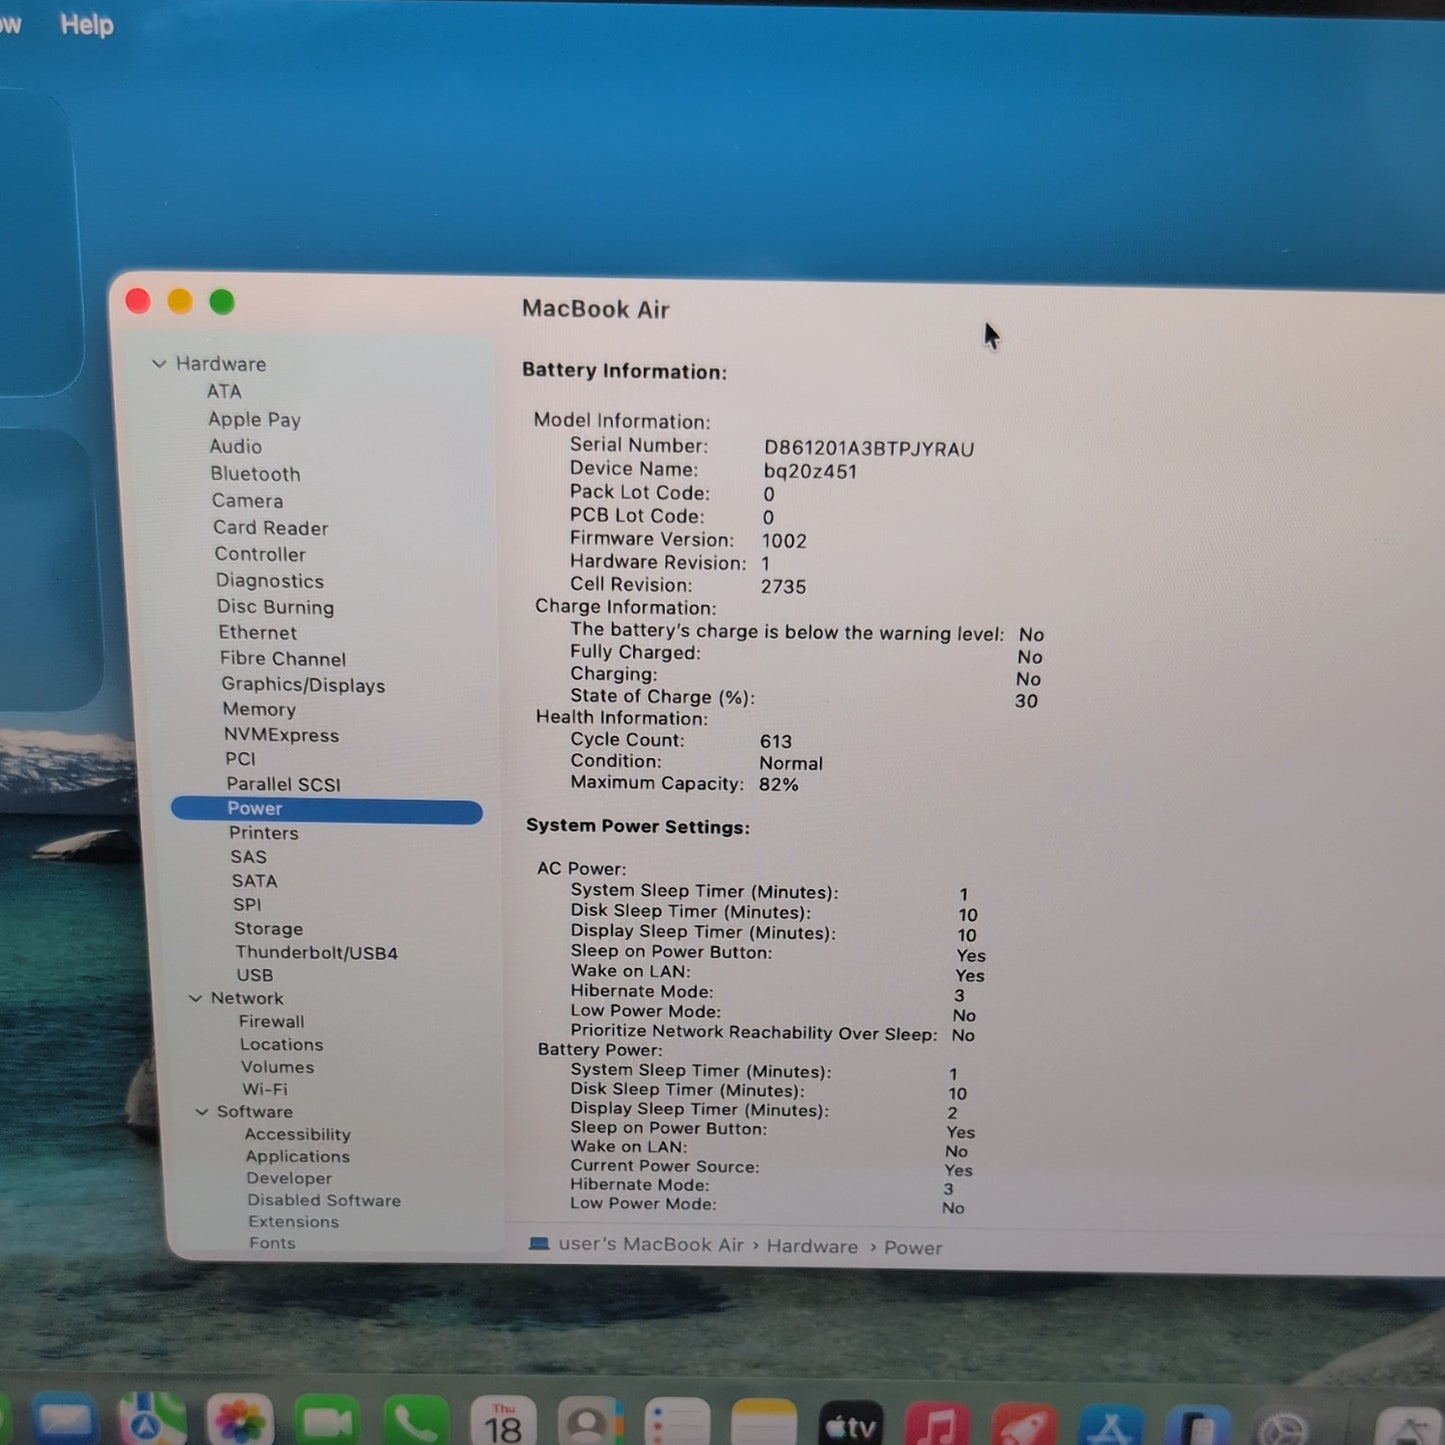This screenshot has width=1445, height=1445.
Task: Show Audio hardware information
Action: click(x=236, y=447)
